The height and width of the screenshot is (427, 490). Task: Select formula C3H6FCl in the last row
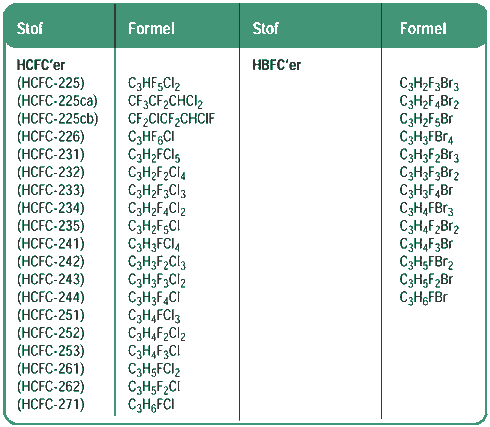(151, 405)
